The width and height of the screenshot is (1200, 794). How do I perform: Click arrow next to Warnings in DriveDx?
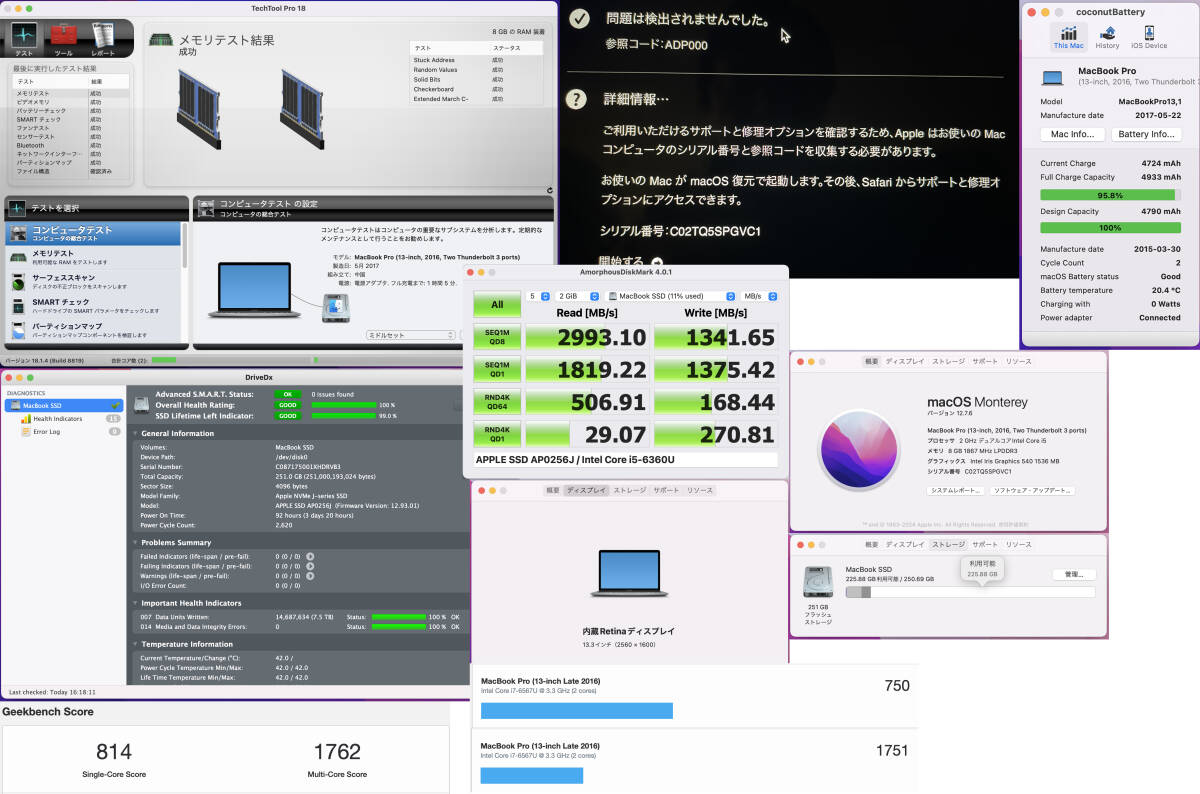tap(310, 575)
